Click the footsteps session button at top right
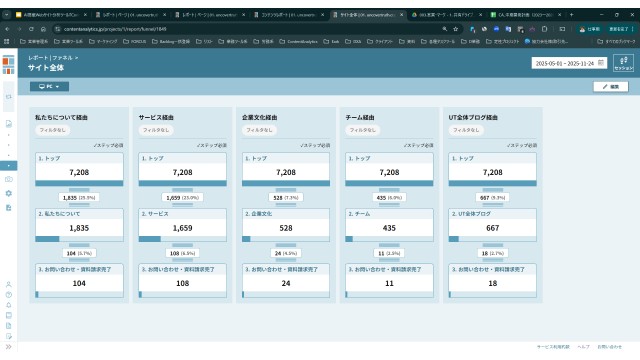 tap(623, 63)
